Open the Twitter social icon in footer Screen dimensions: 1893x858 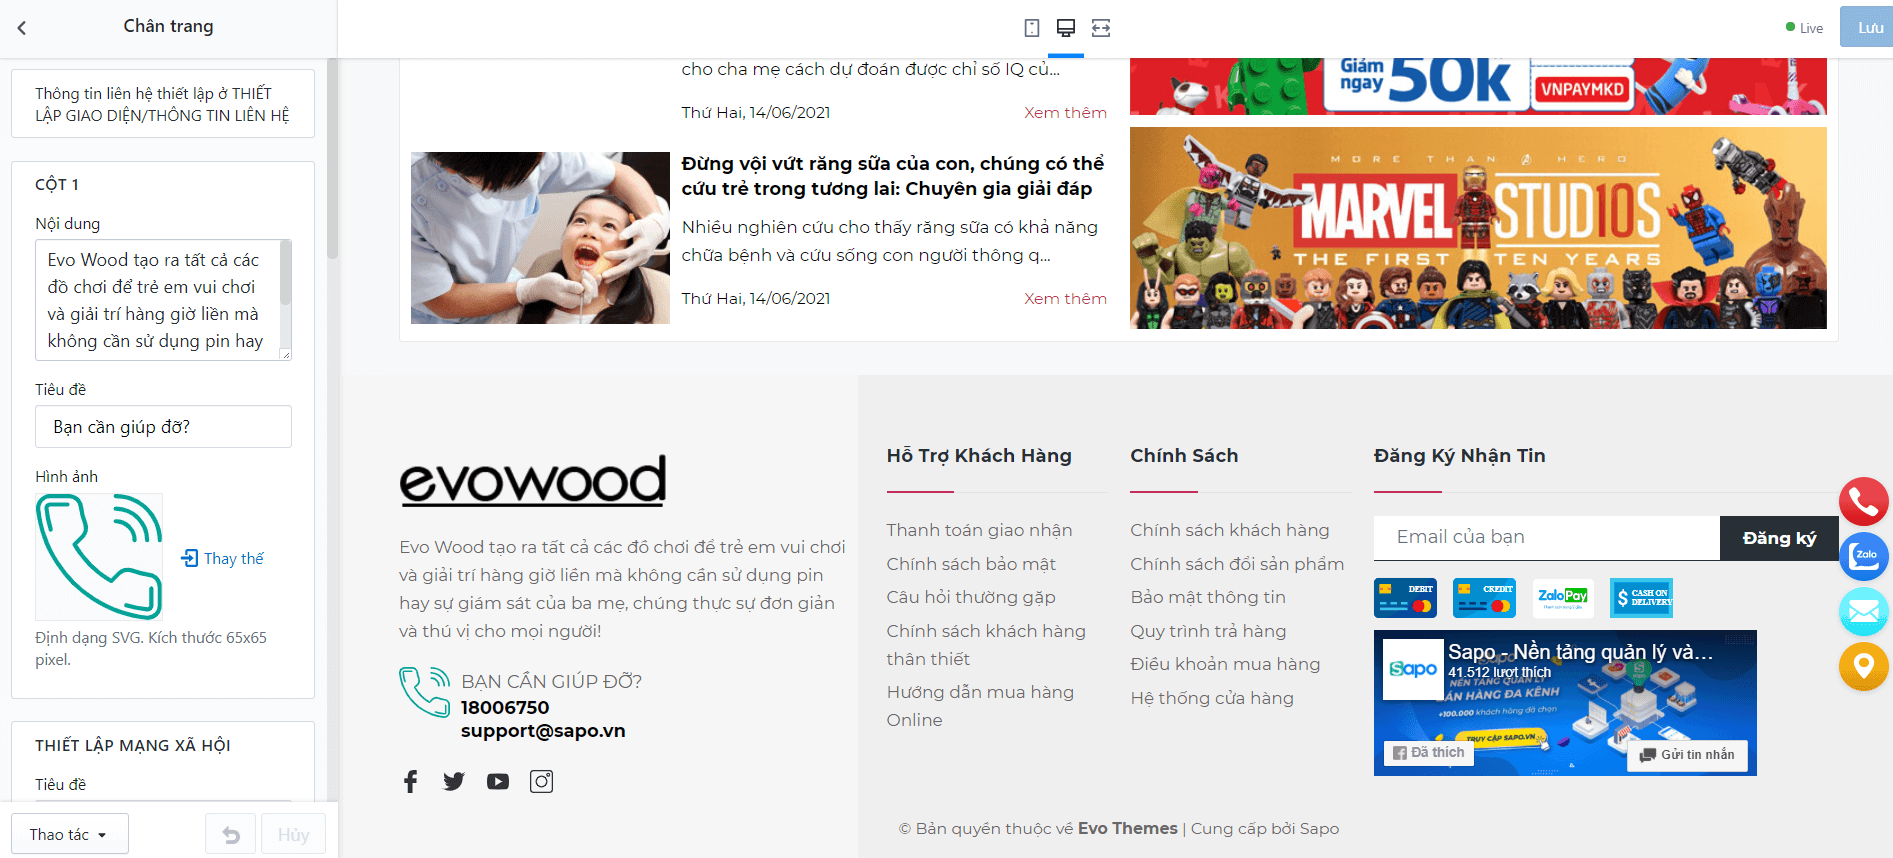(454, 781)
